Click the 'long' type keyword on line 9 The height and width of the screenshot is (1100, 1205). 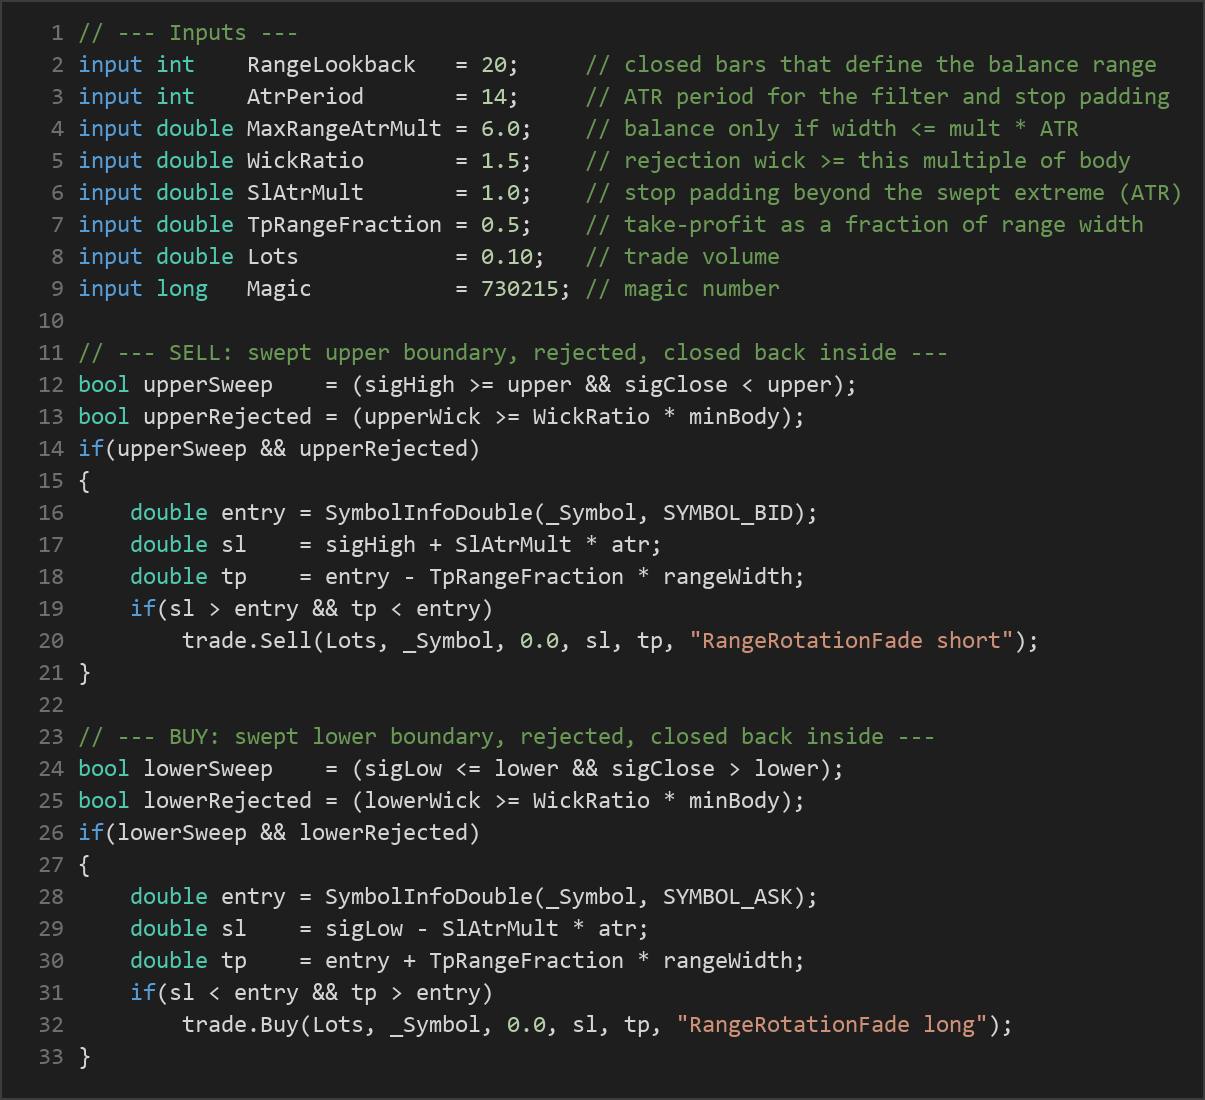click(x=182, y=289)
